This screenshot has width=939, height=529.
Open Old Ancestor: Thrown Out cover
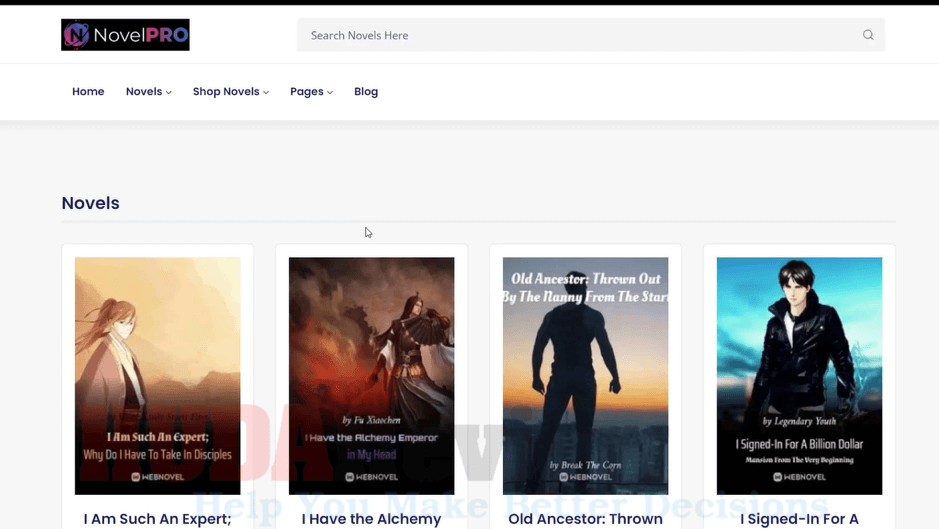pos(585,376)
